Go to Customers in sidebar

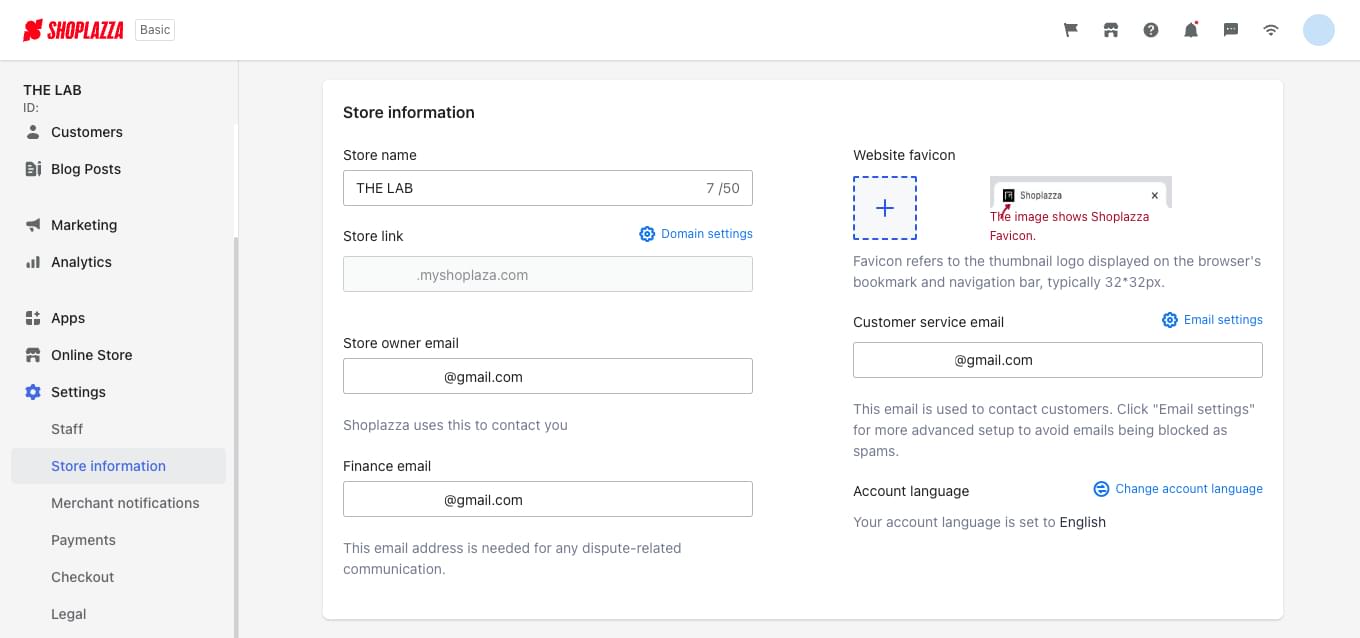pyautogui.click(x=86, y=132)
